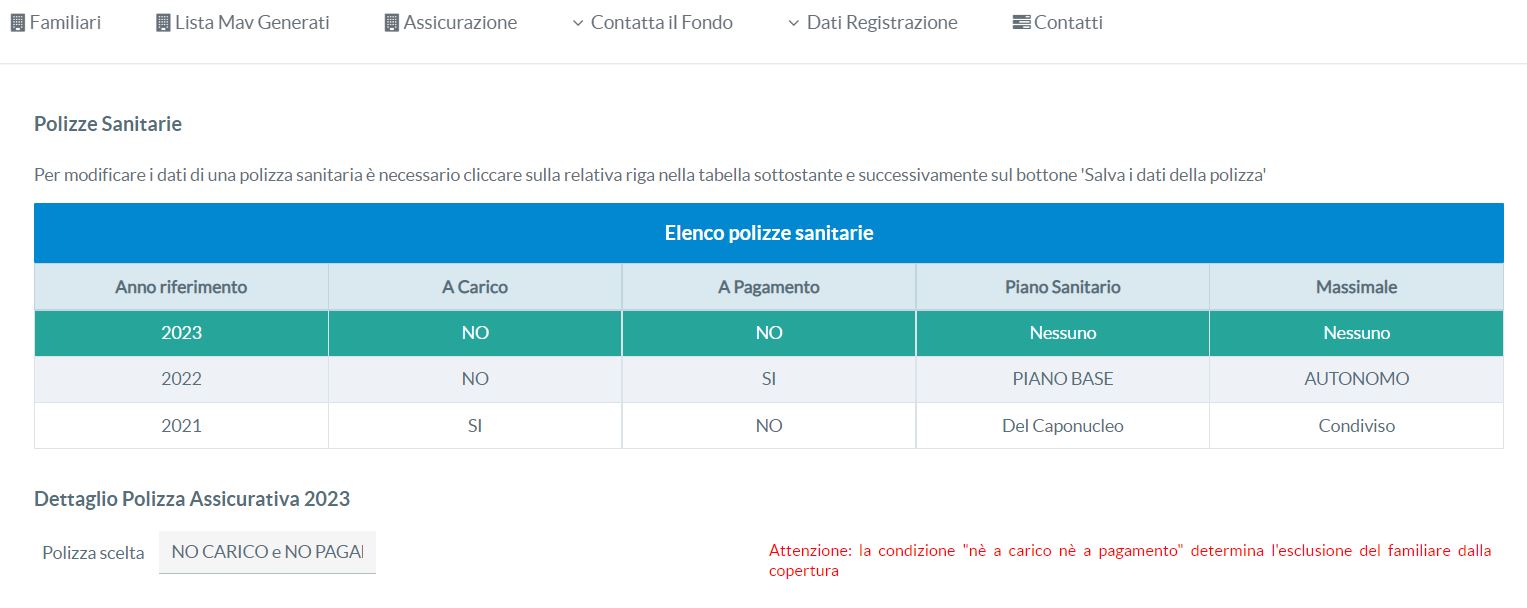
Task: Click the Massimale column header
Action: pos(1356,287)
